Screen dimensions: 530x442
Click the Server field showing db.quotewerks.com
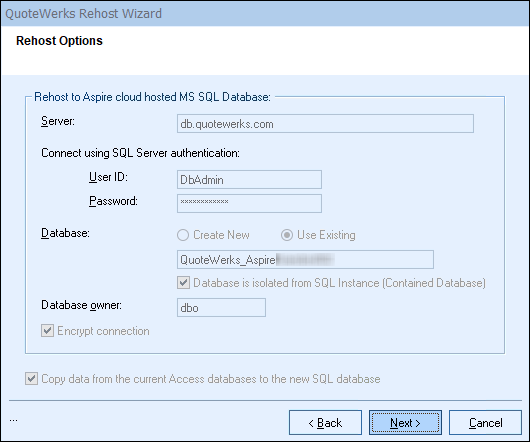pos(325,124)
